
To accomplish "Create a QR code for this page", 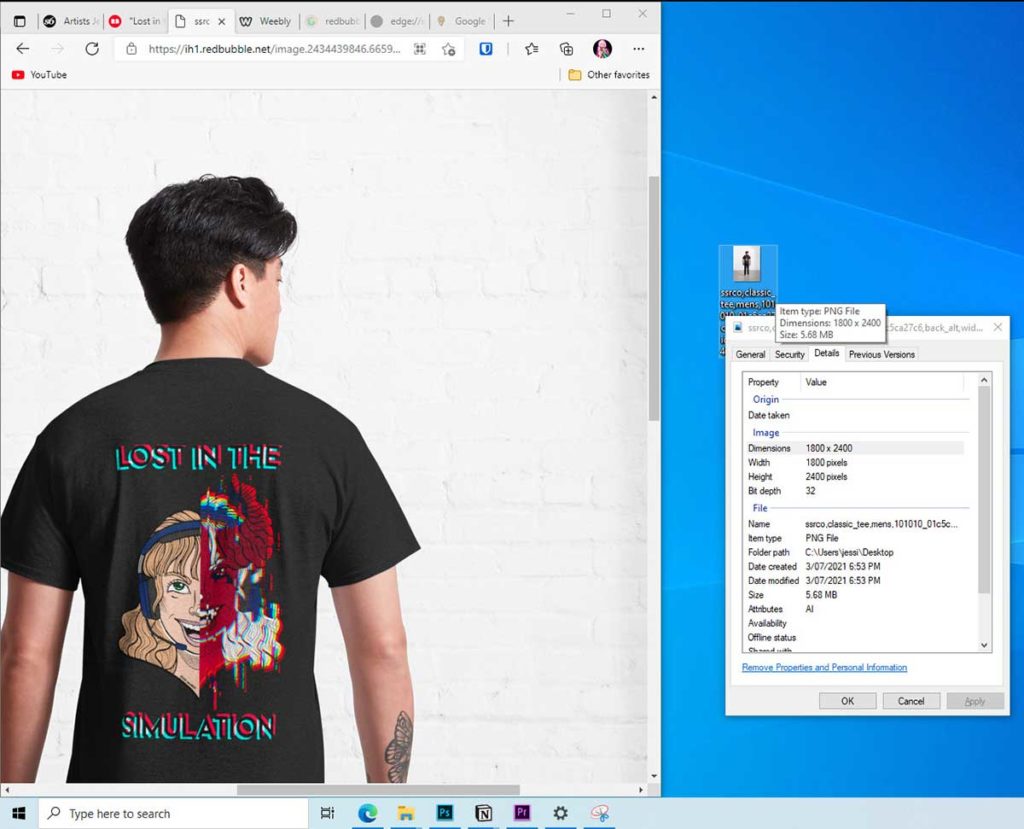I will [x=420, y=49].
